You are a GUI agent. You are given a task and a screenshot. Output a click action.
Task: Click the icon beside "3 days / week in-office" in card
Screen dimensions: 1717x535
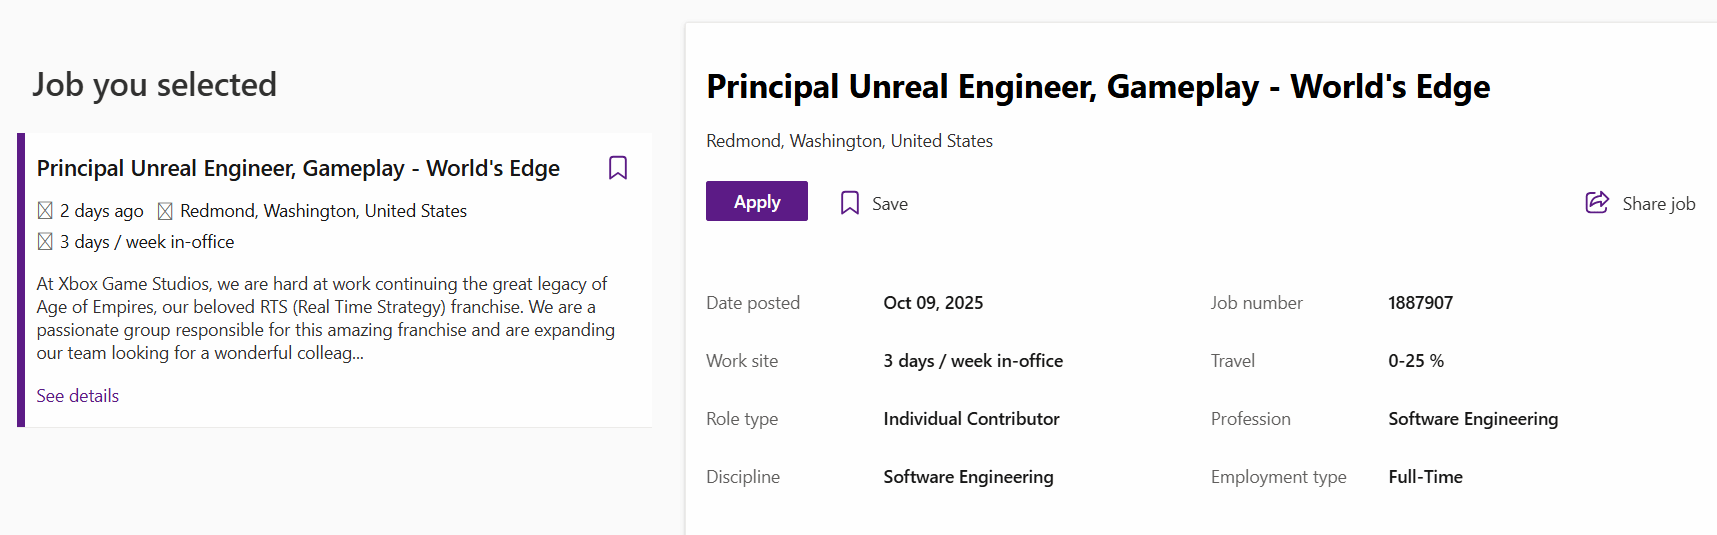[45, 242]
